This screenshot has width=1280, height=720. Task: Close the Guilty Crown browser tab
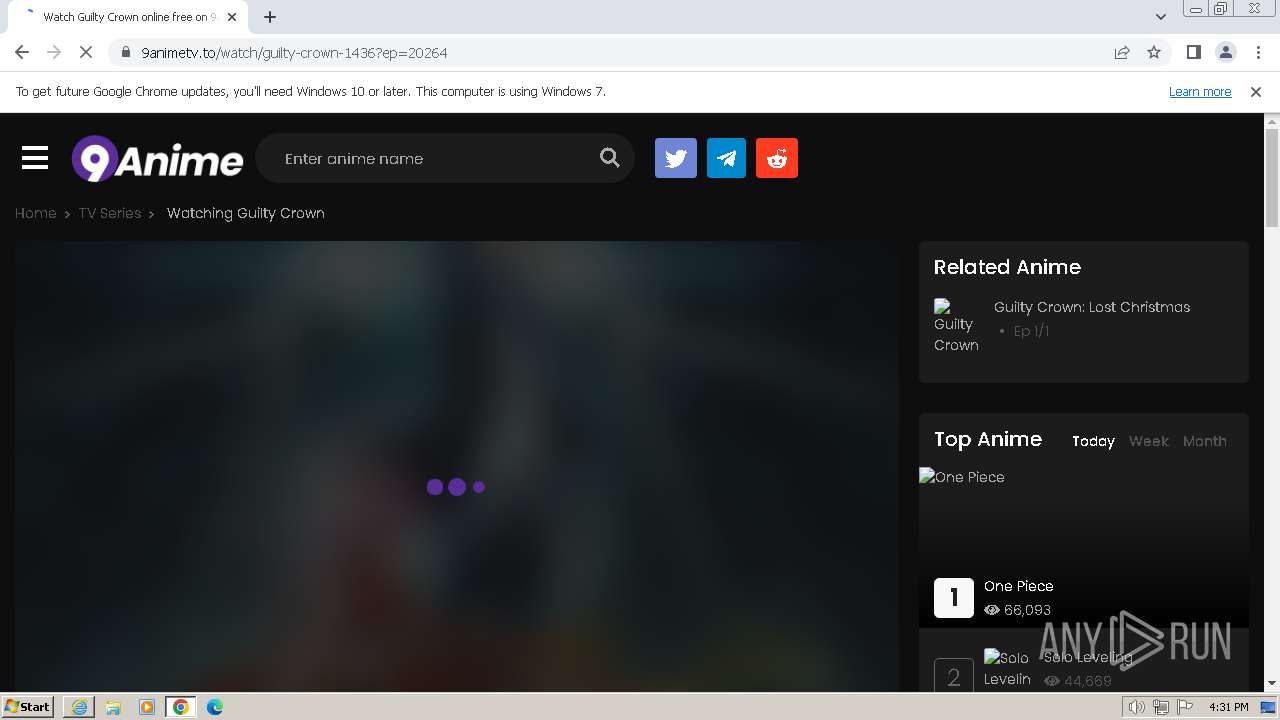[x=231, y=17]
